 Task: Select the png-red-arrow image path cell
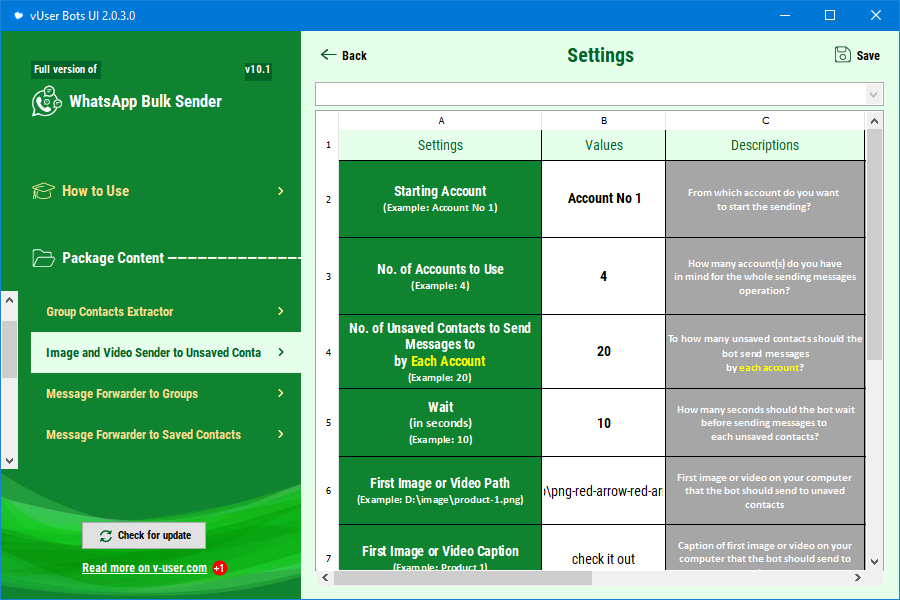coord(604,491)
